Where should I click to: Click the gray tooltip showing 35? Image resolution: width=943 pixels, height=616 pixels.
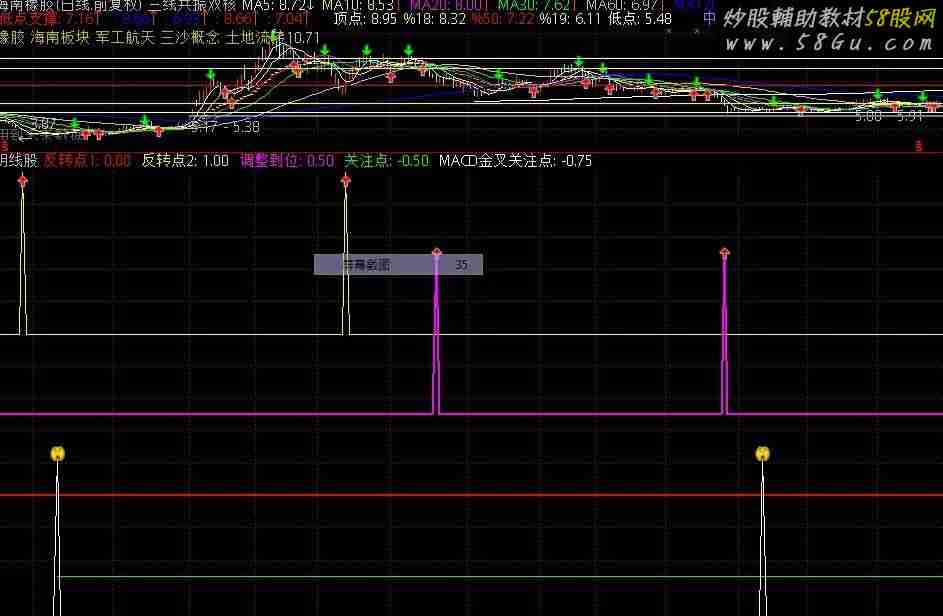tap(398, 265)
